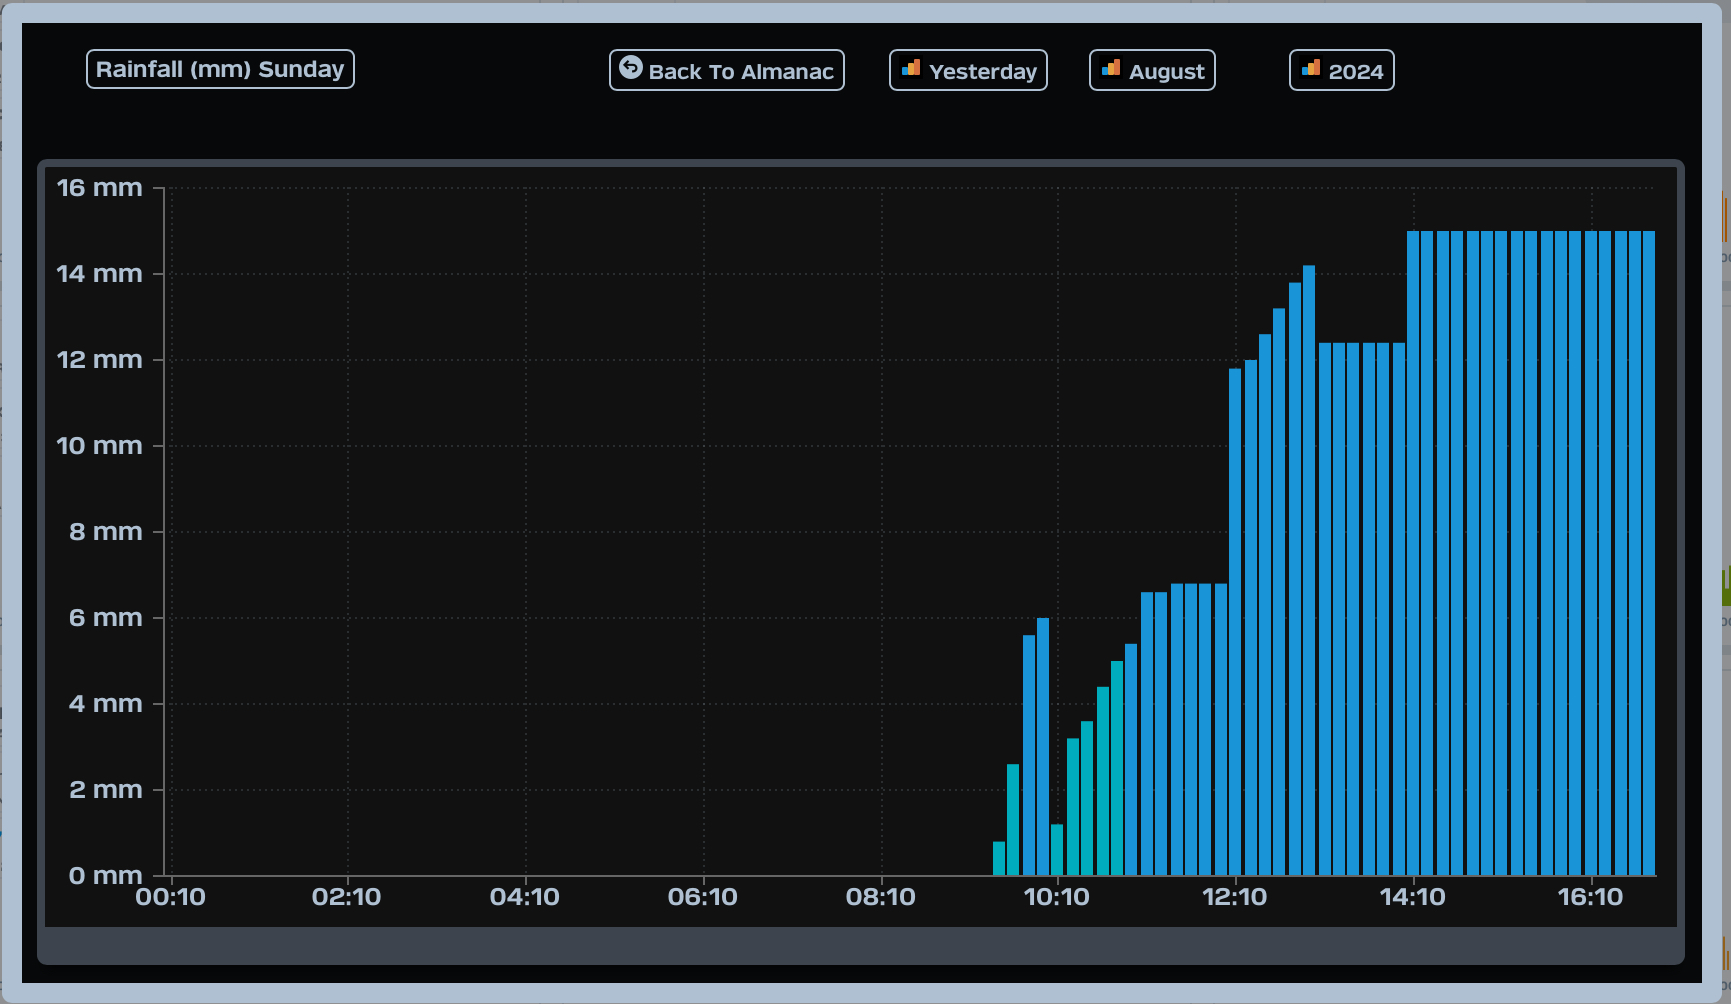The image size is (1731, 1004).
Task: Click the Back To Almanac button
Action: (x=727, y=70)
